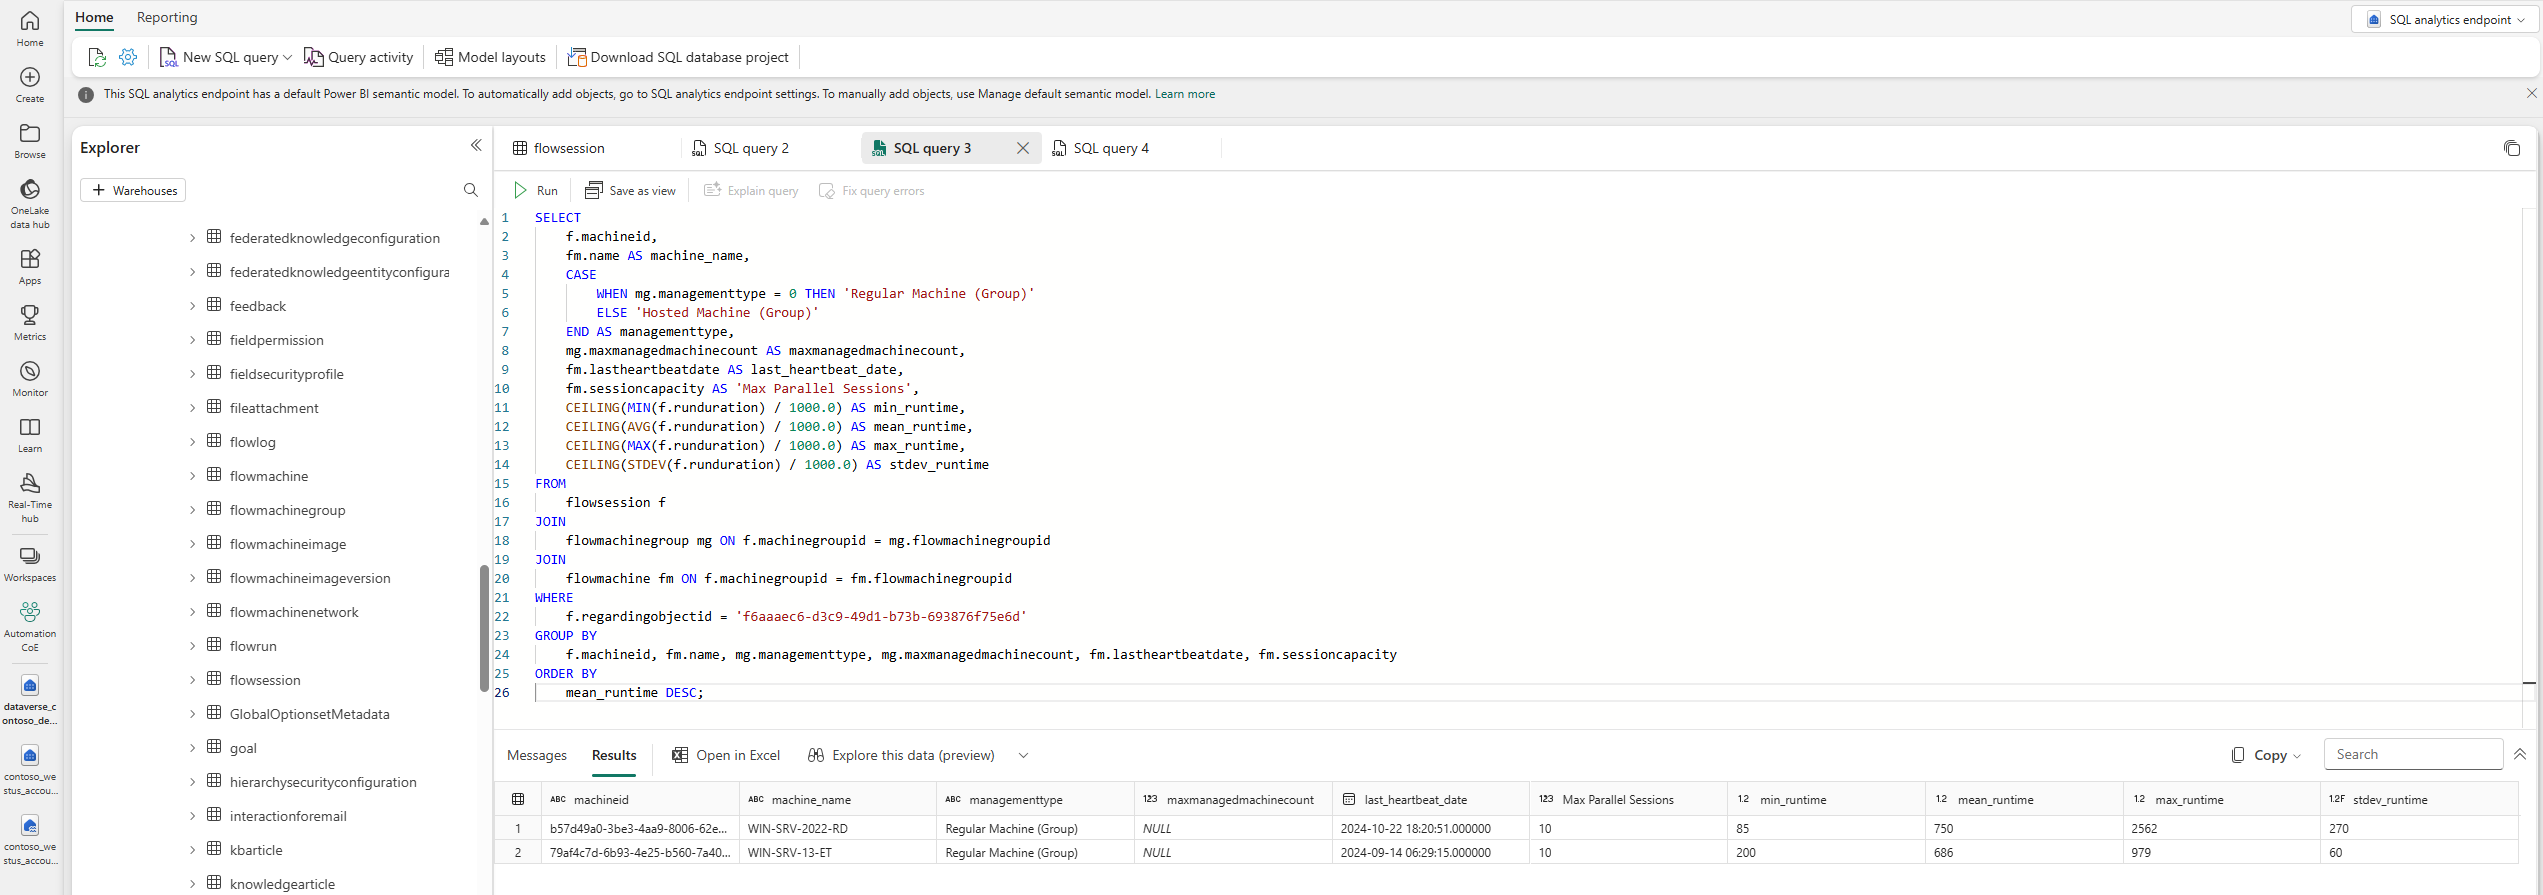Expand the flowmachinegroup tree item
This screenshot has width=2543, height=895.
[x=193, y=510]
